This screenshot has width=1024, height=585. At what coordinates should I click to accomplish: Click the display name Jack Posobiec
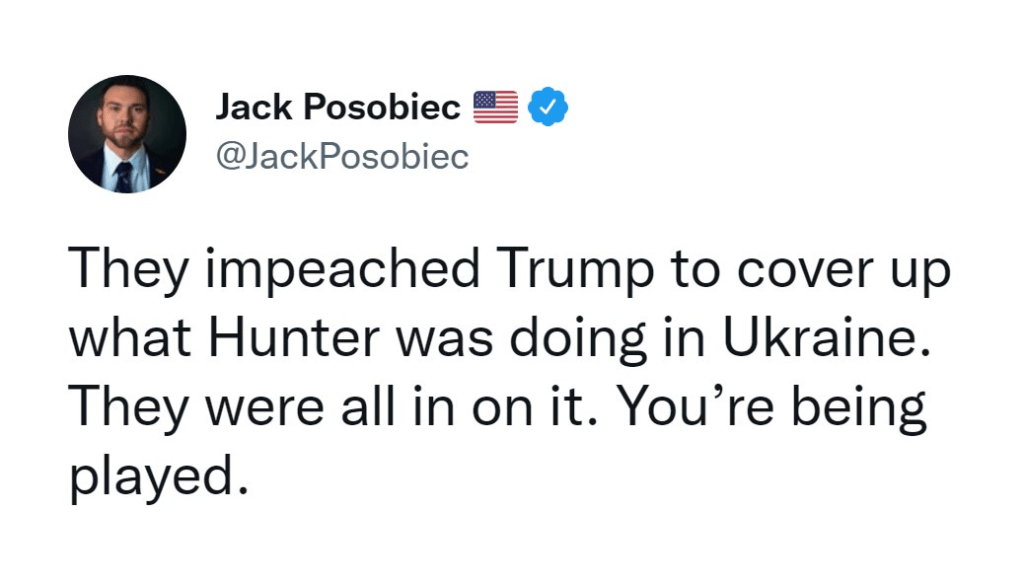click(338, 107)
